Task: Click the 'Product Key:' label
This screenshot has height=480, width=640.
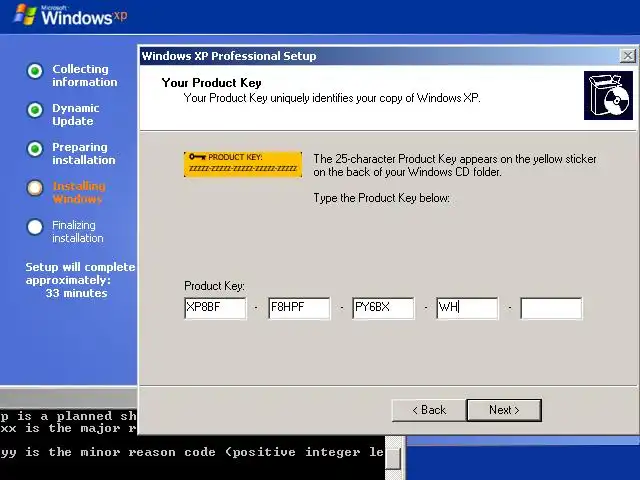Action: coord(214,286)
